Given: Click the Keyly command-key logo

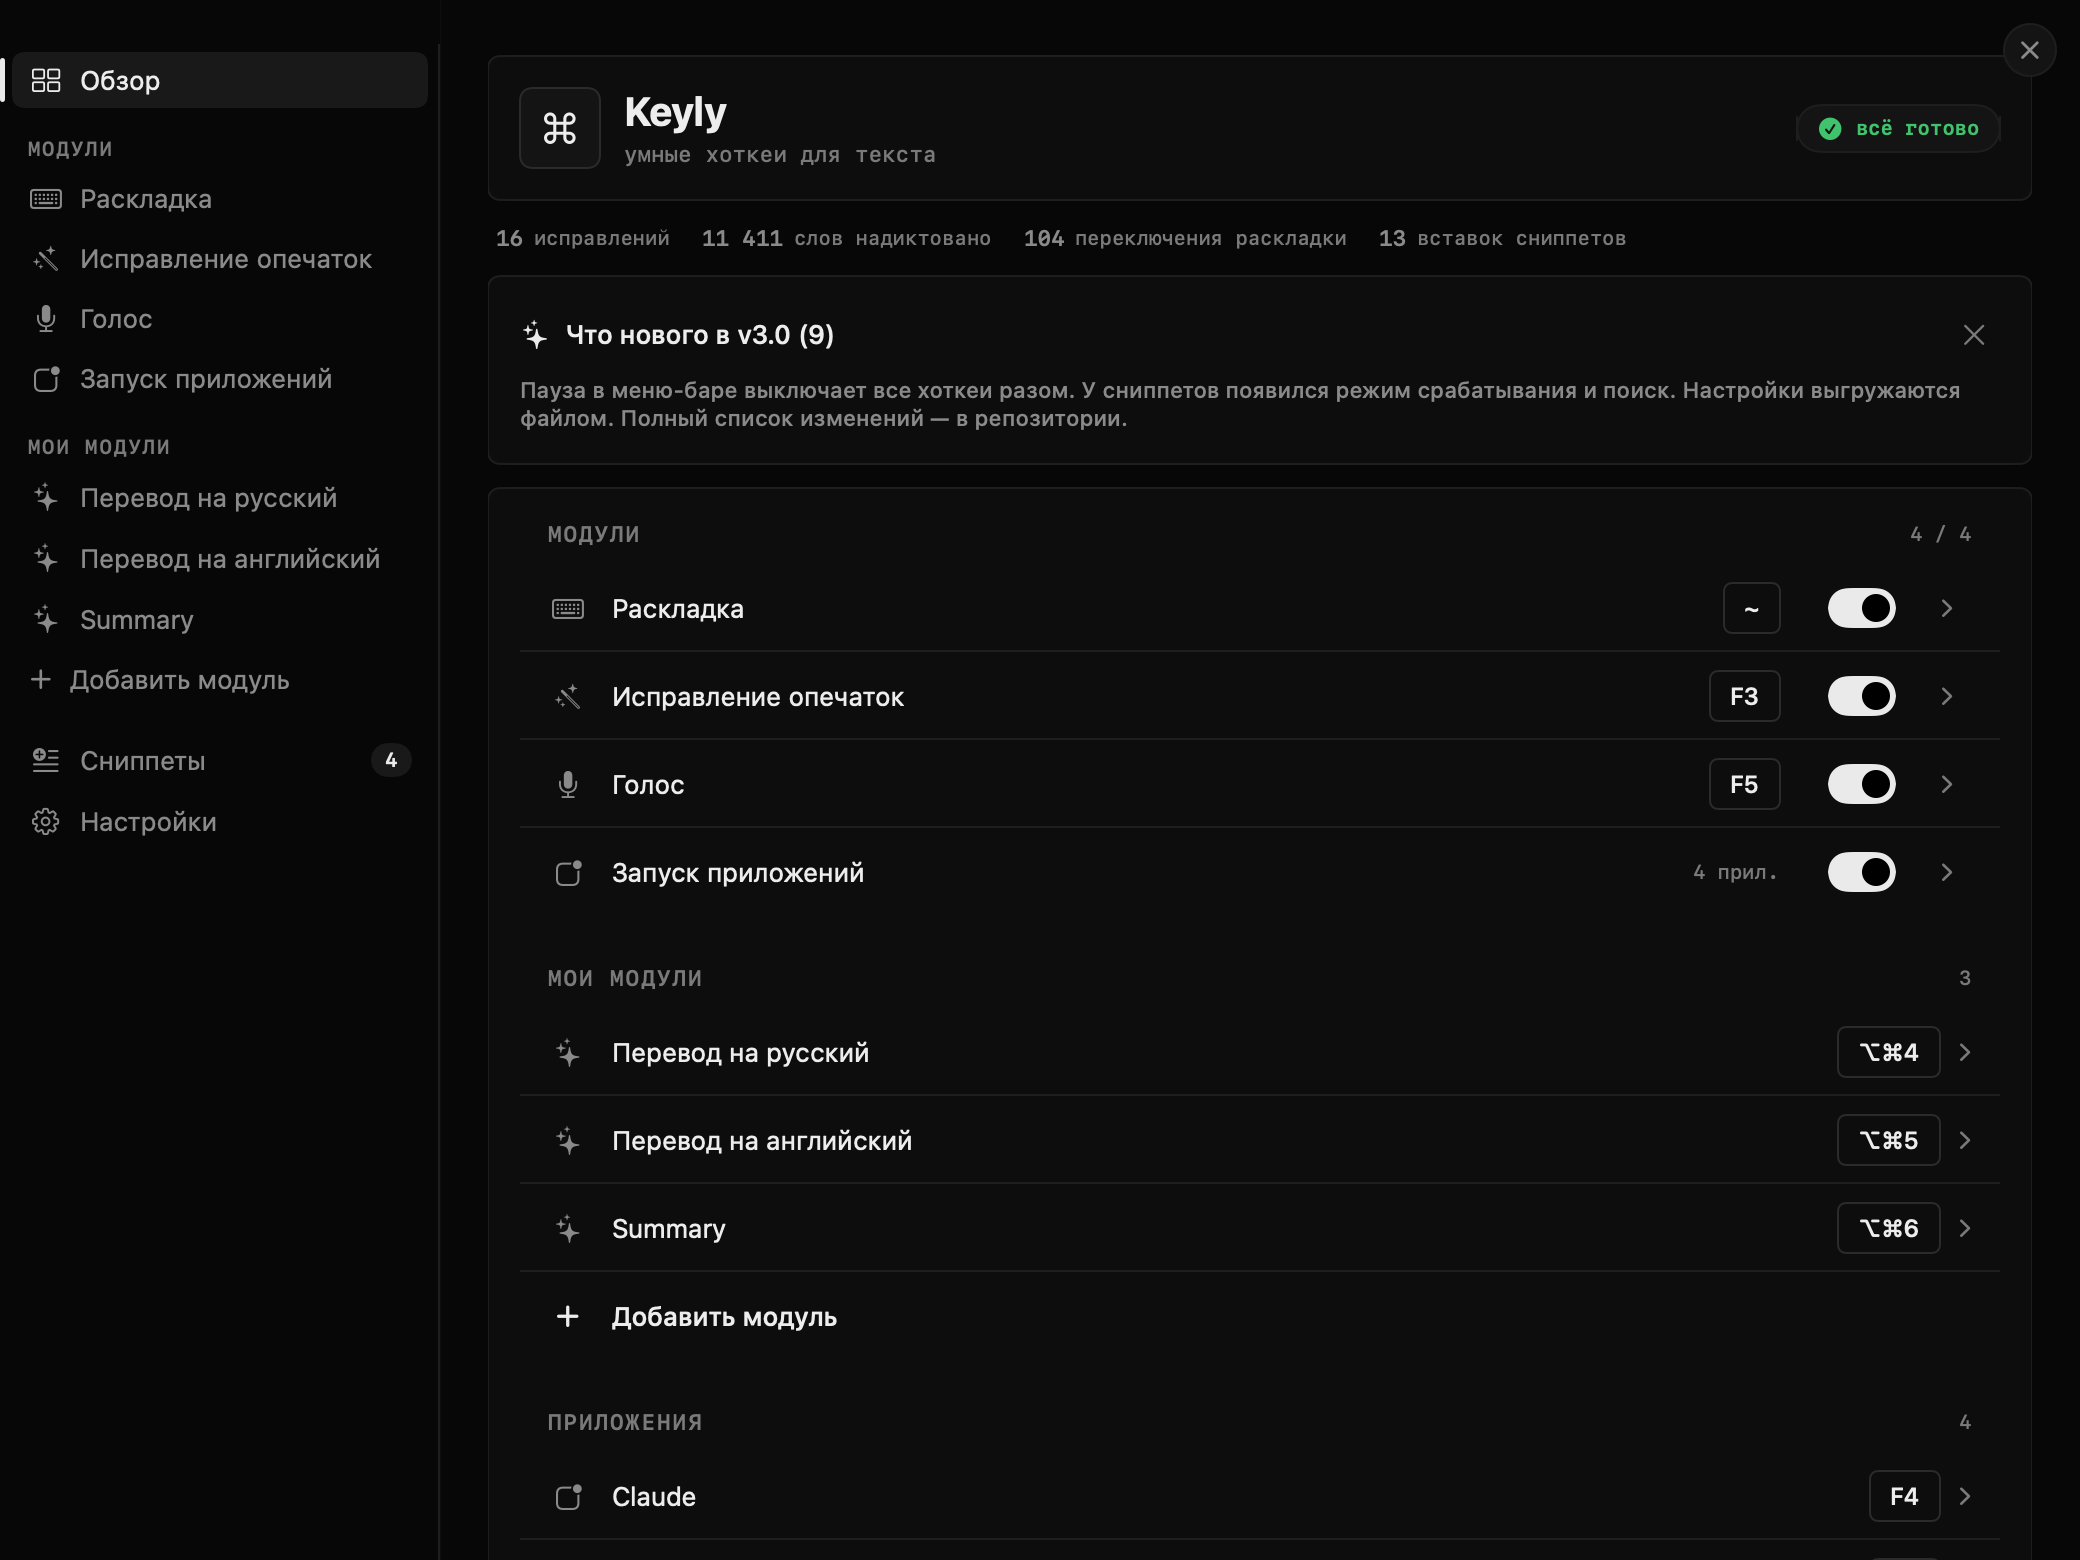Looking at the screenshot, I should coord(560,128).
